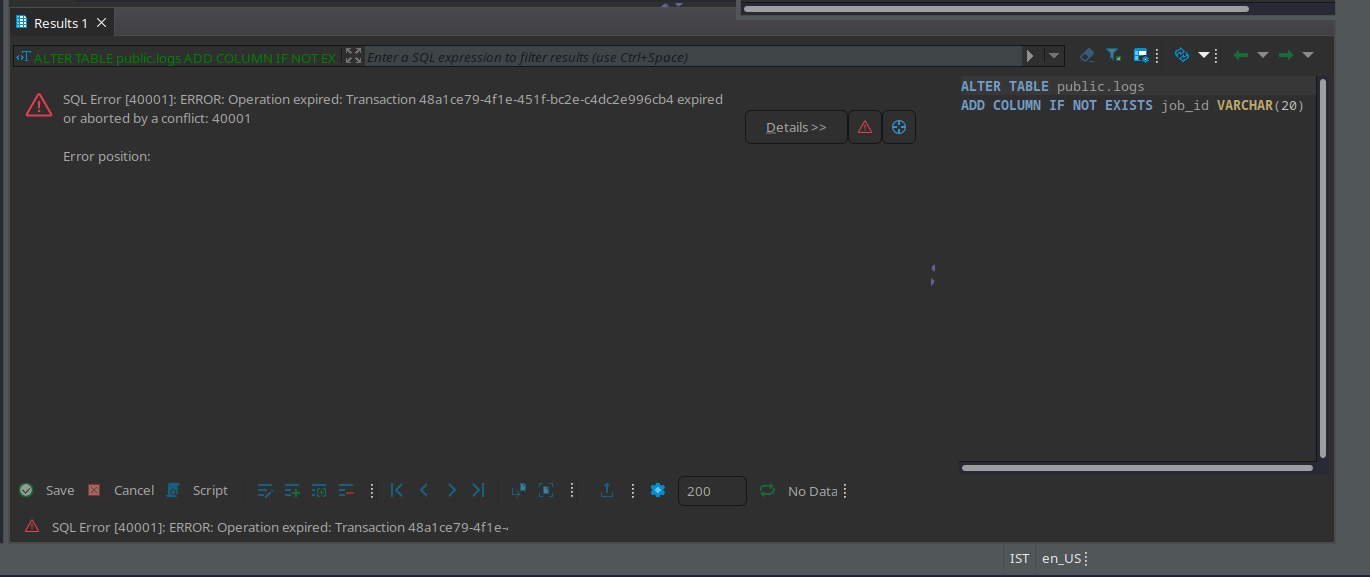The height and width of the screenshot is (577, 1370).
Task: Click the Save button
Action: pyautogui.click(x=60, y=490)
